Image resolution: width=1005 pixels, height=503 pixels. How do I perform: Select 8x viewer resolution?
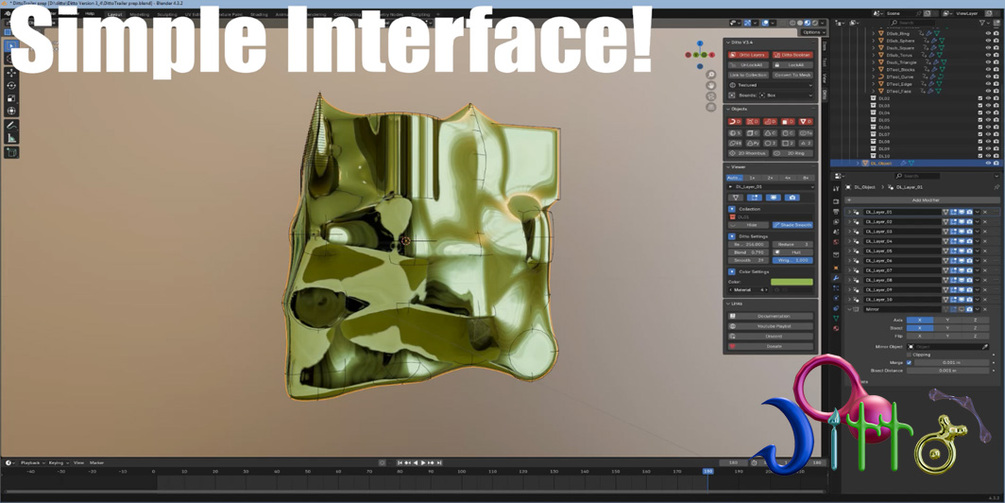(x=805, y=177)
